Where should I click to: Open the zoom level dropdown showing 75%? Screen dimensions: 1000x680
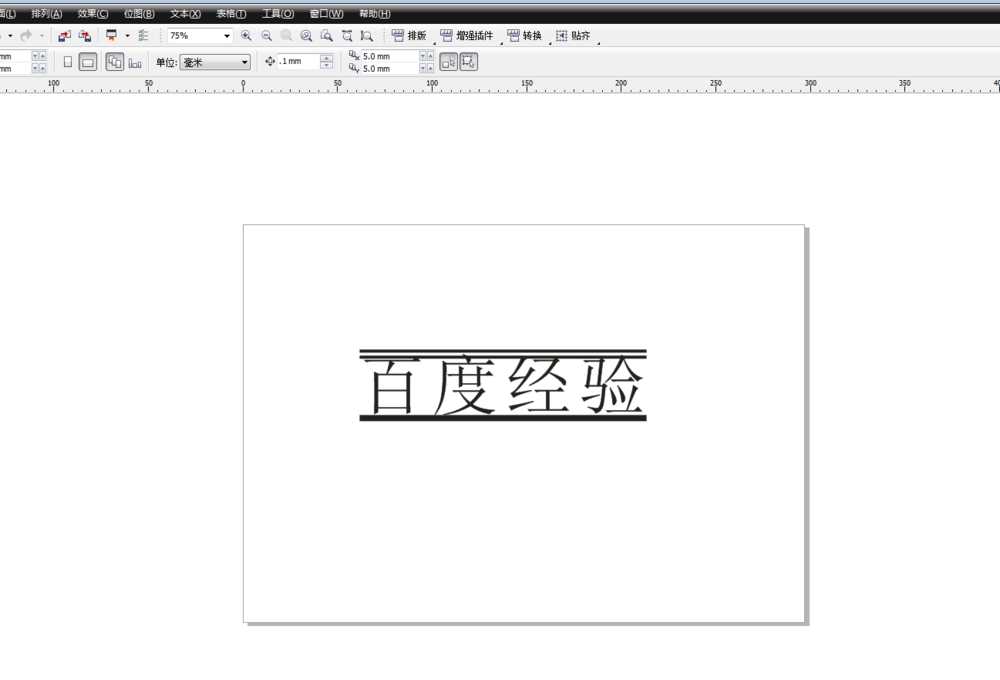click(227, 35)
